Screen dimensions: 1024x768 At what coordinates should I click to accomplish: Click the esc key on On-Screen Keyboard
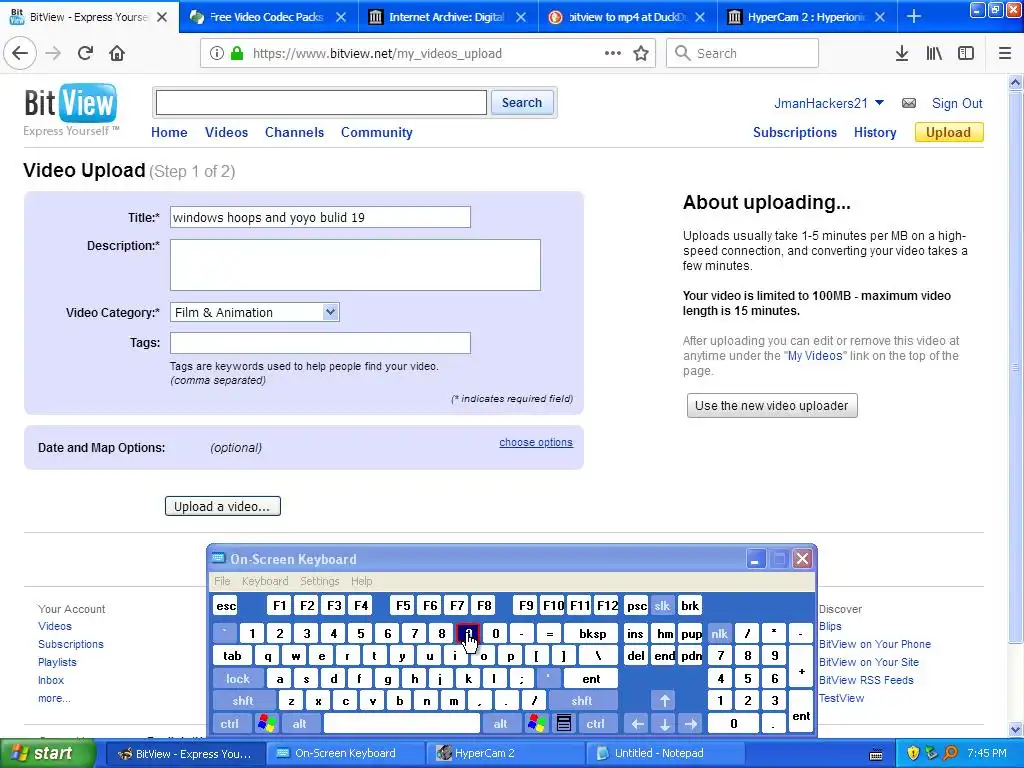pos(226,605)
